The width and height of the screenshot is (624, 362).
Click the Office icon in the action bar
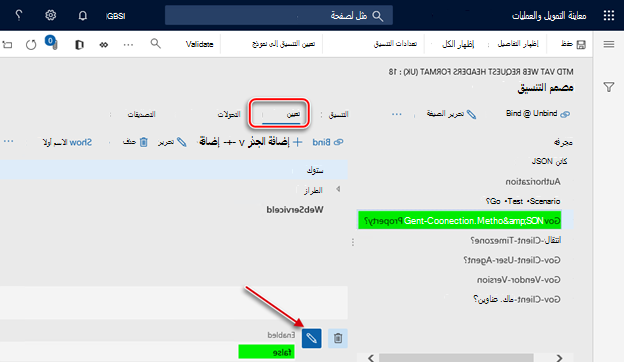point(79,44)
